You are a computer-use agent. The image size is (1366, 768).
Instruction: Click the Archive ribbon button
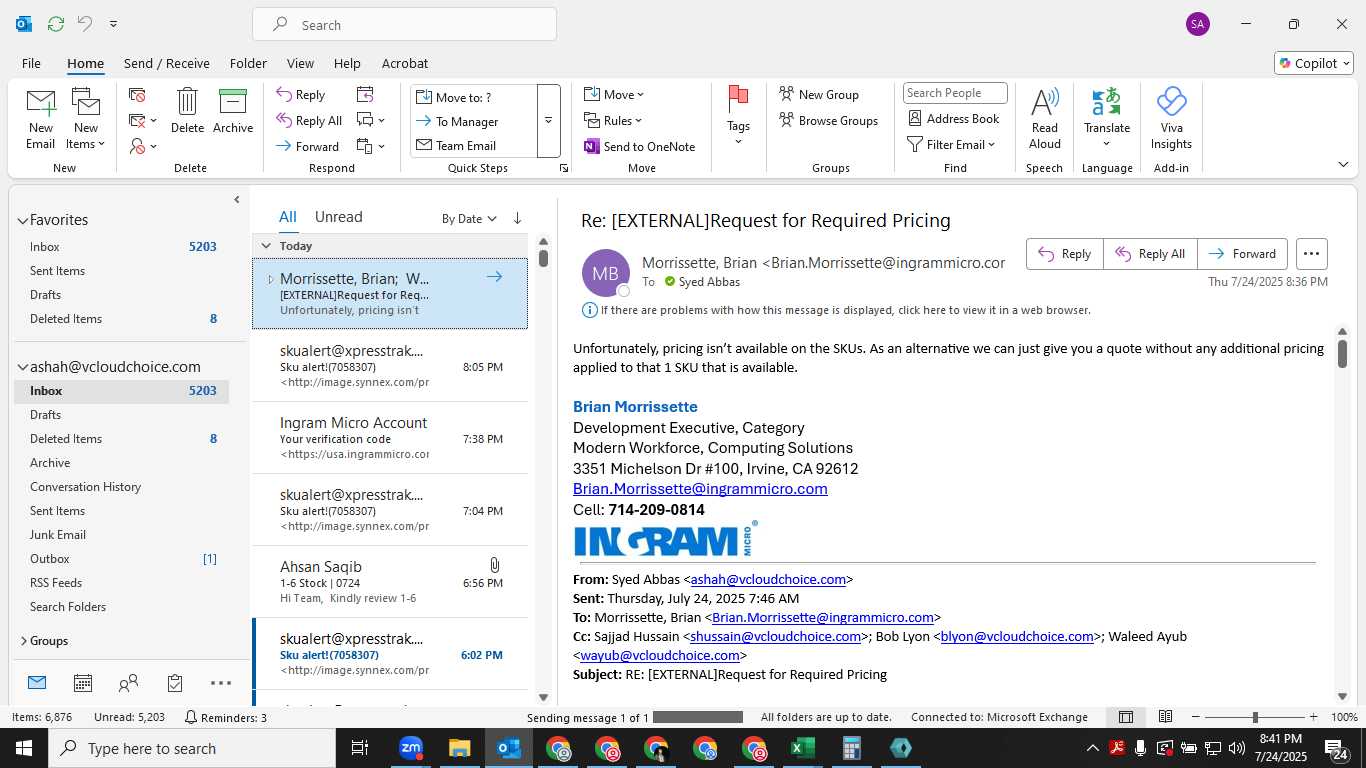[x=233, y=110]
